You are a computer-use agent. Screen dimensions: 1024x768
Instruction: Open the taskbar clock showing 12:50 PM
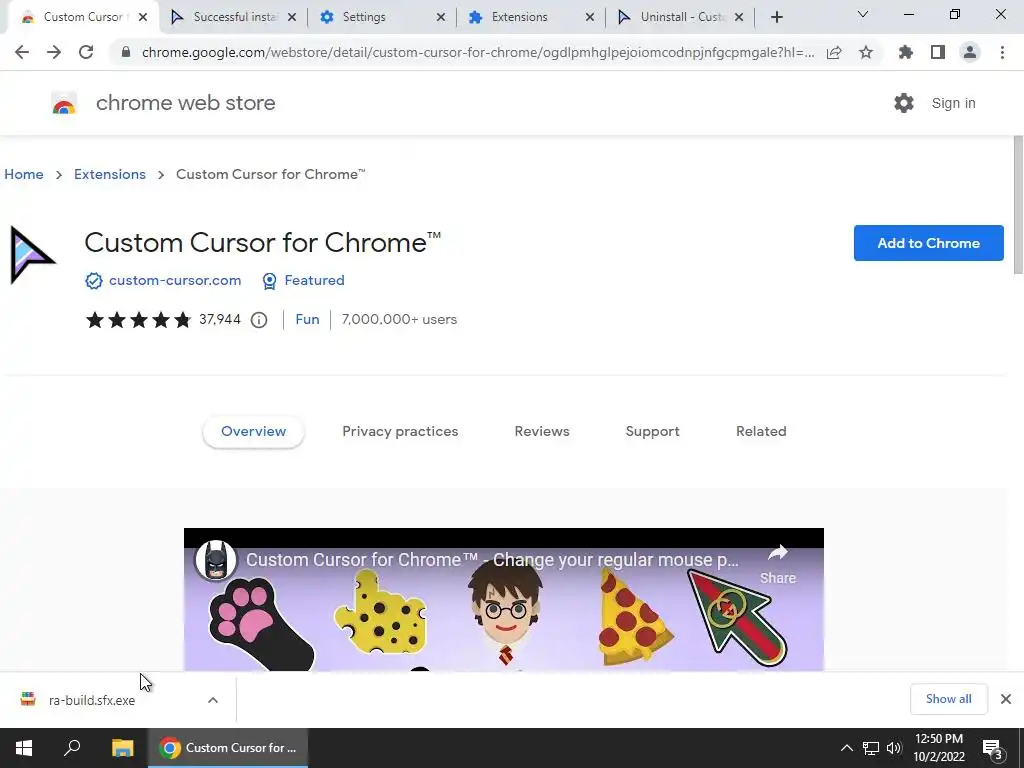click(x=938, y=748)
